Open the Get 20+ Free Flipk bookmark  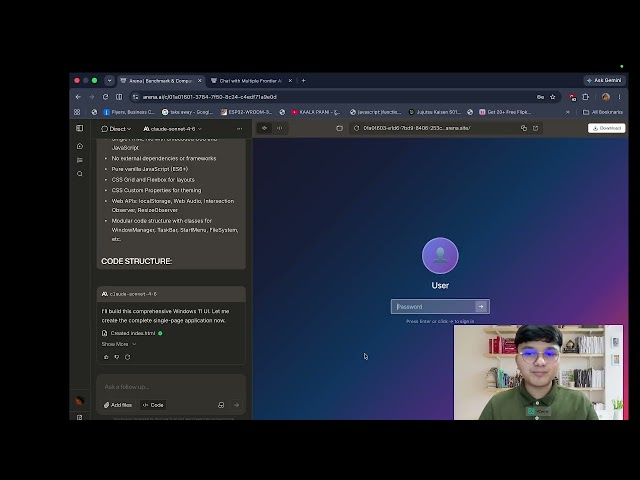coord(505,112)
